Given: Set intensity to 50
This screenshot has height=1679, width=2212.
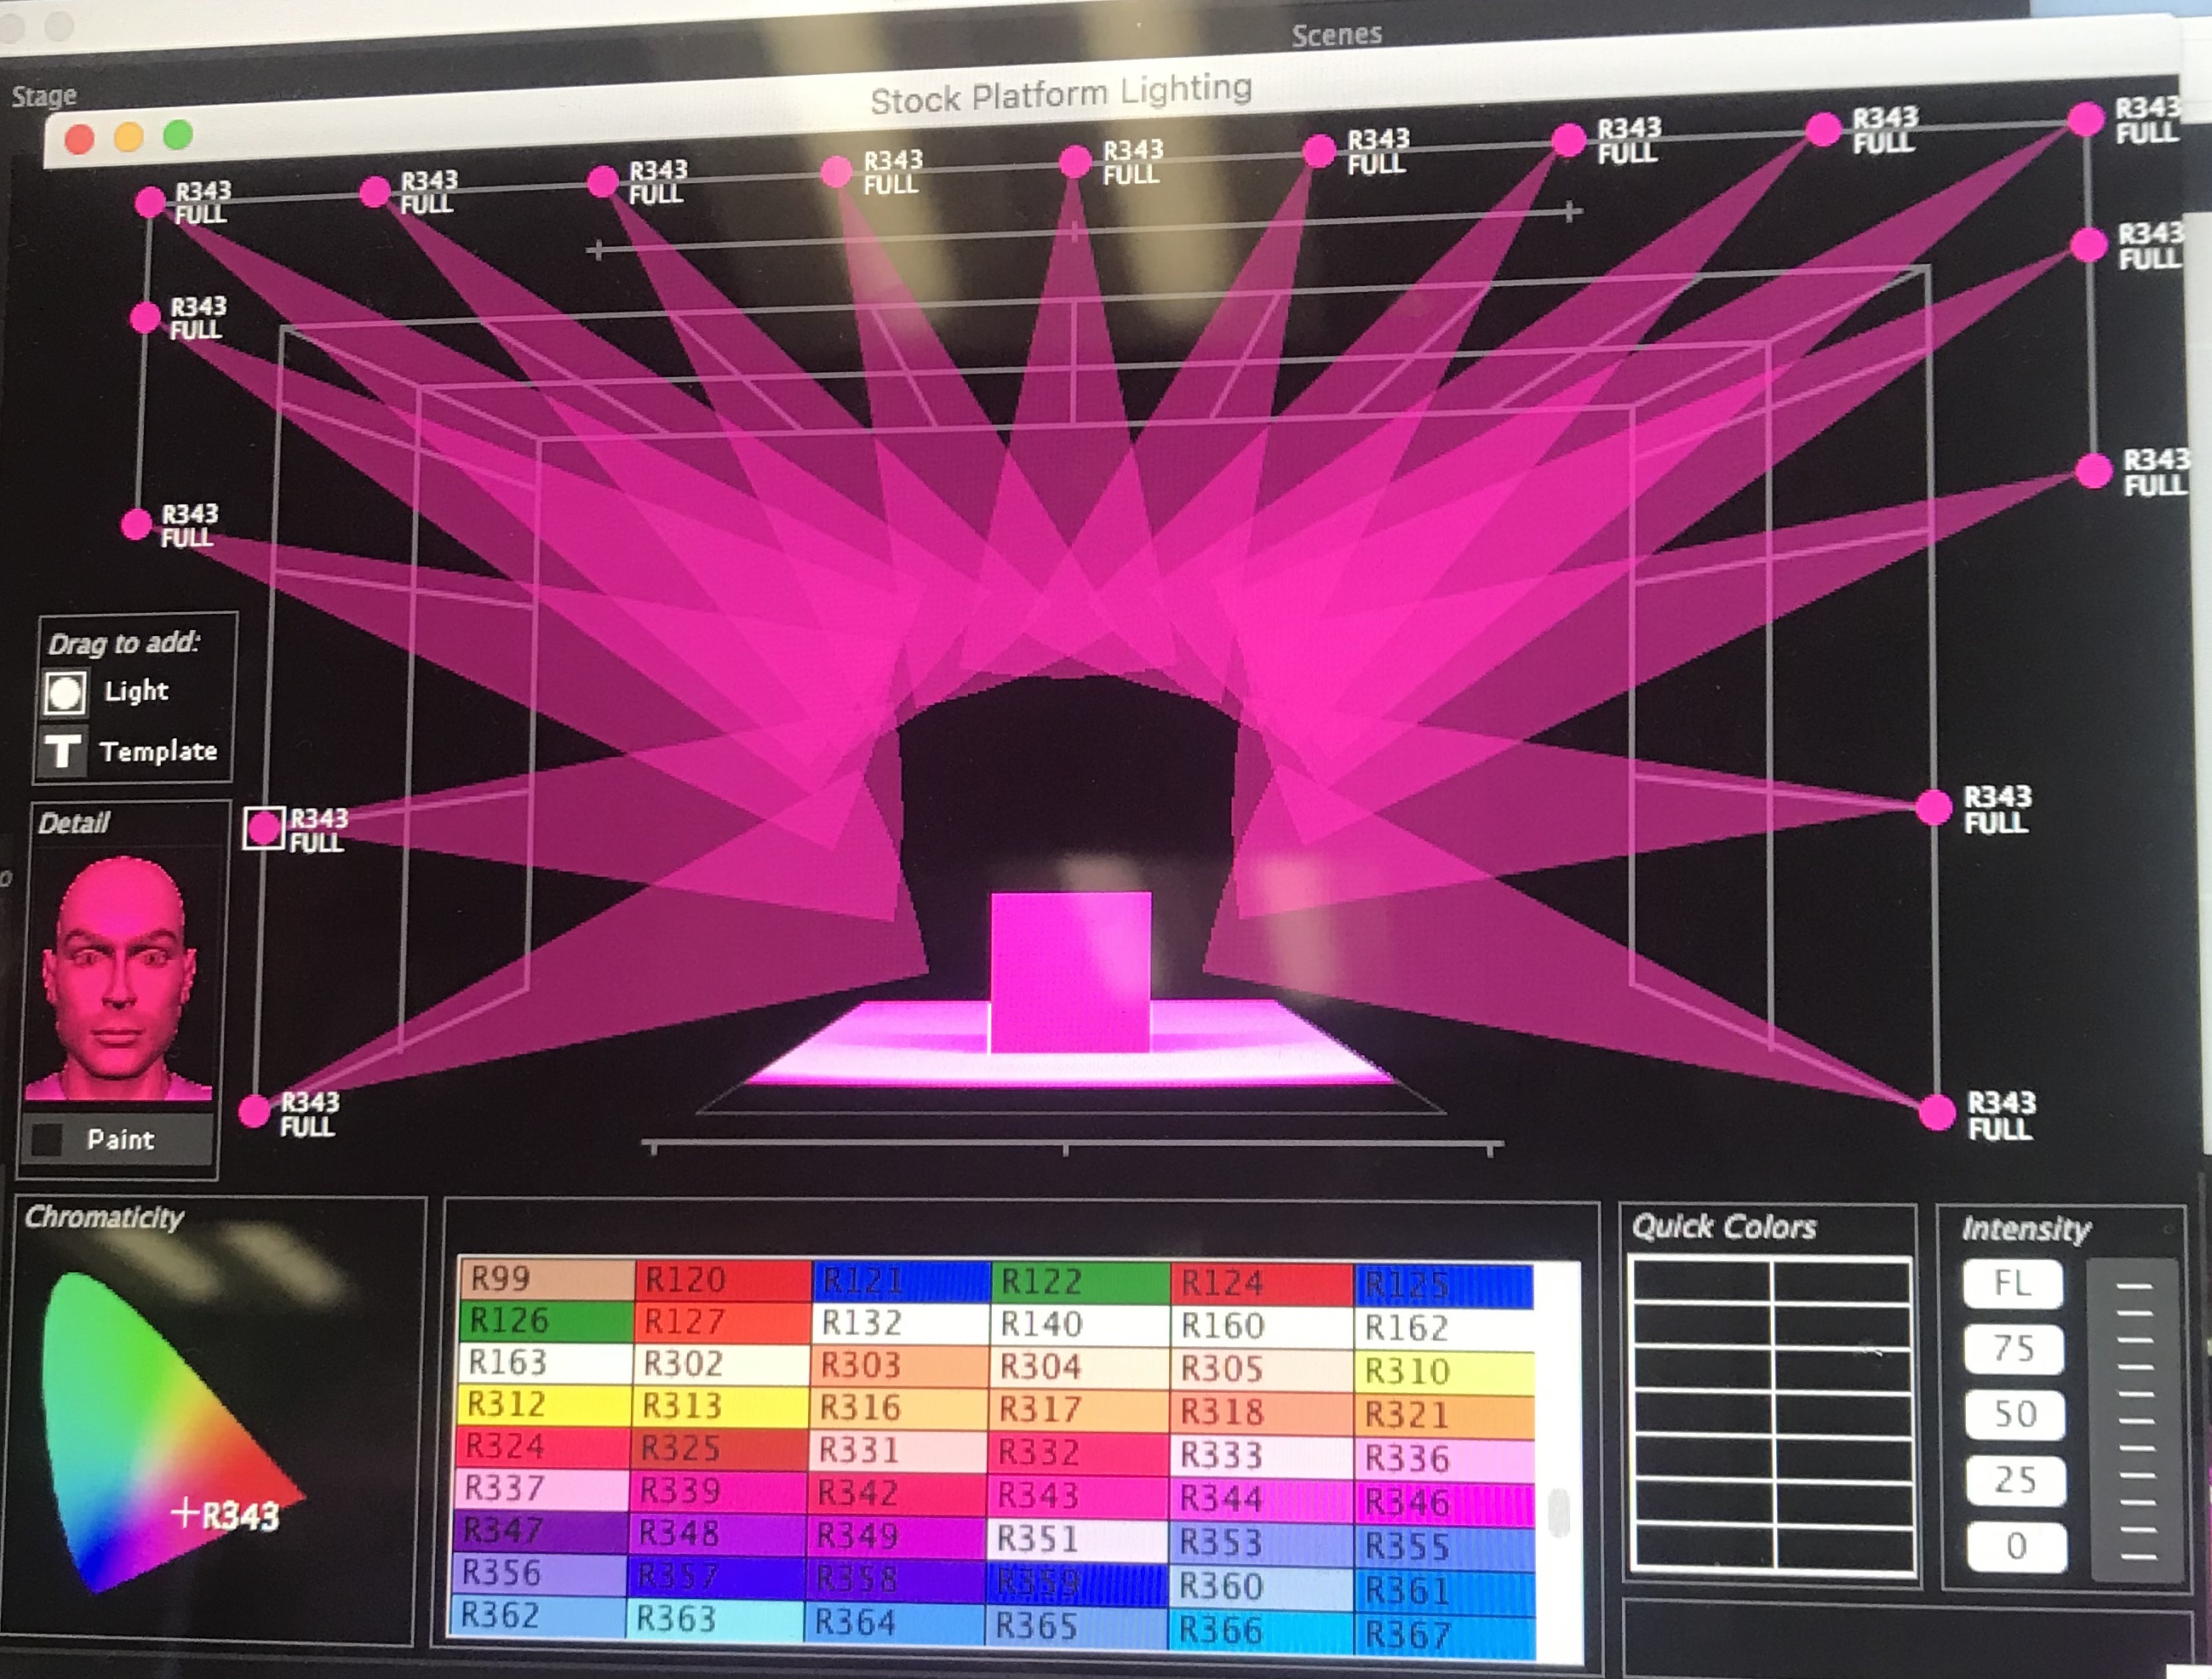Looking at the screenshot, I should pyautogui.click(x=2014, y=1414).
